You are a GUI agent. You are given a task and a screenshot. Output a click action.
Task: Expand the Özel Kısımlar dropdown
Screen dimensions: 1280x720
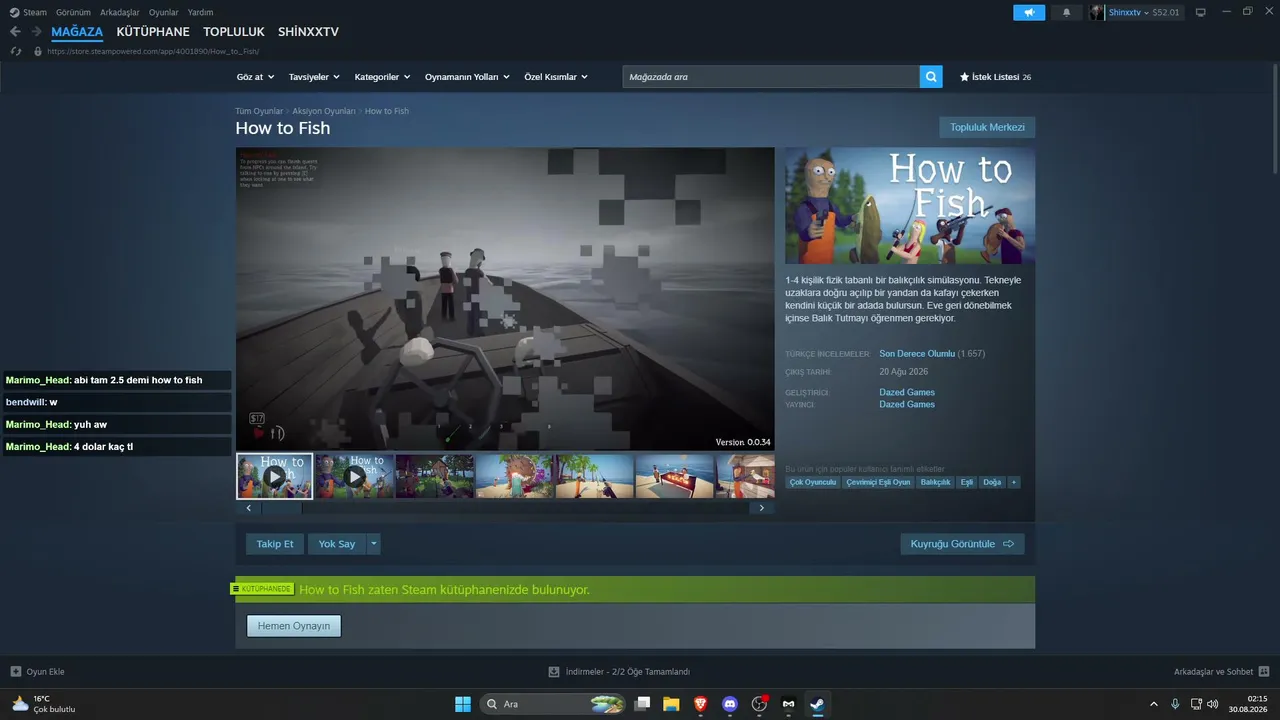point(556,77)
